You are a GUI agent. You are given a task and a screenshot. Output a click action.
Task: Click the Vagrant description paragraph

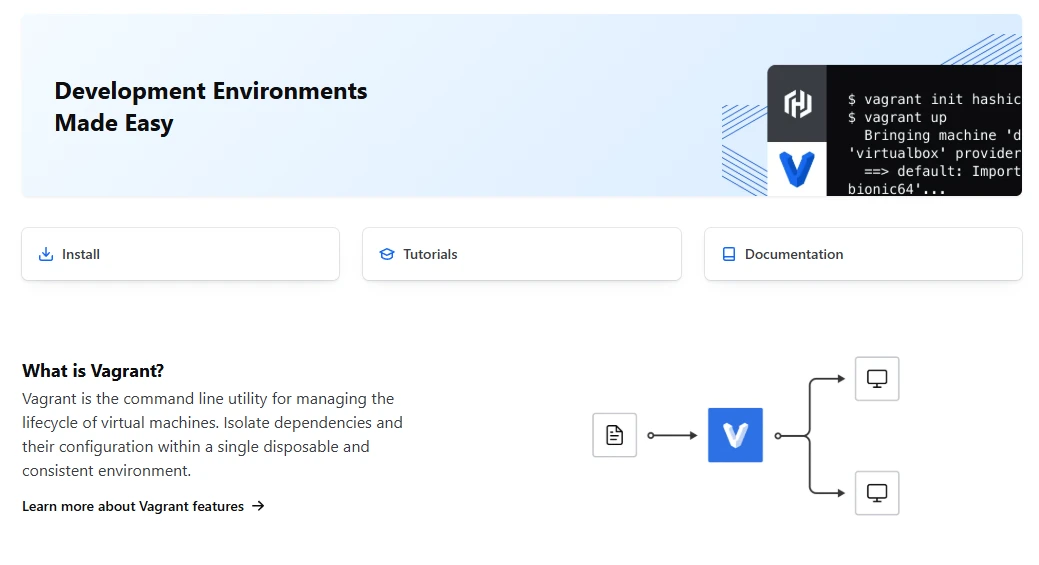pyautogui.click(x=212, y=435)
